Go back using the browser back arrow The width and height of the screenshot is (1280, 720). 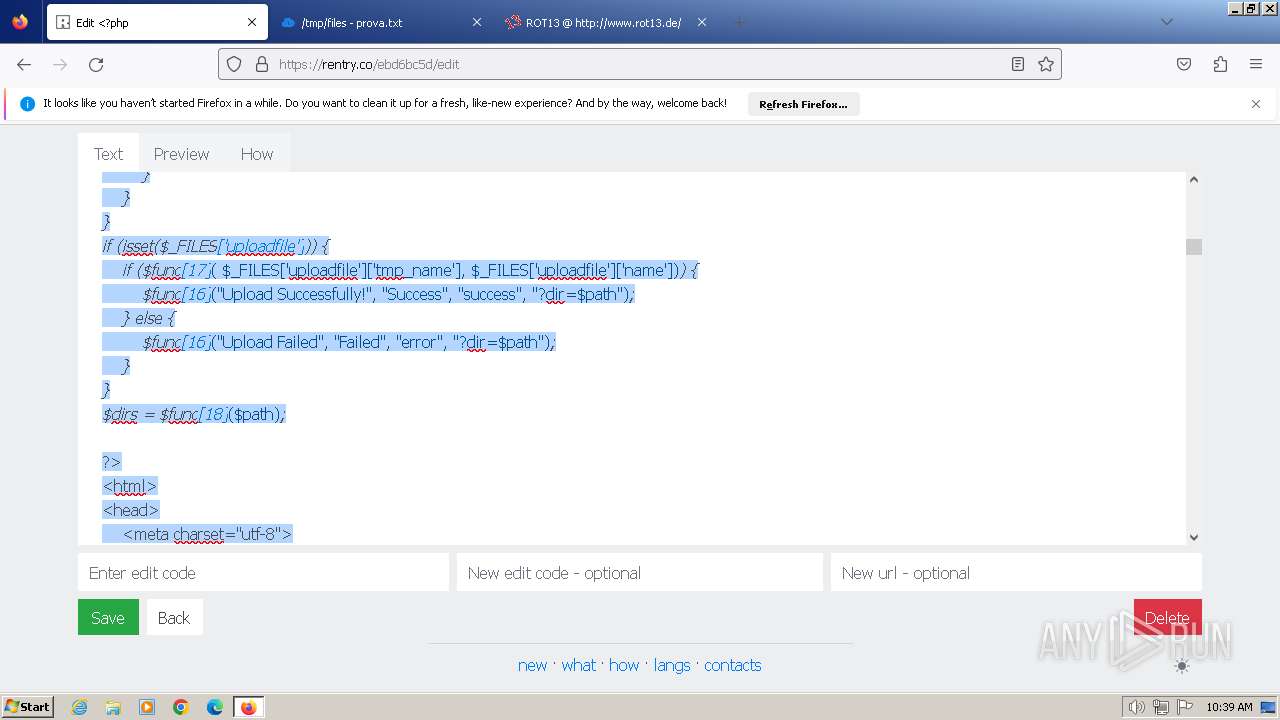pyautogui.click(x=24, y=64)
